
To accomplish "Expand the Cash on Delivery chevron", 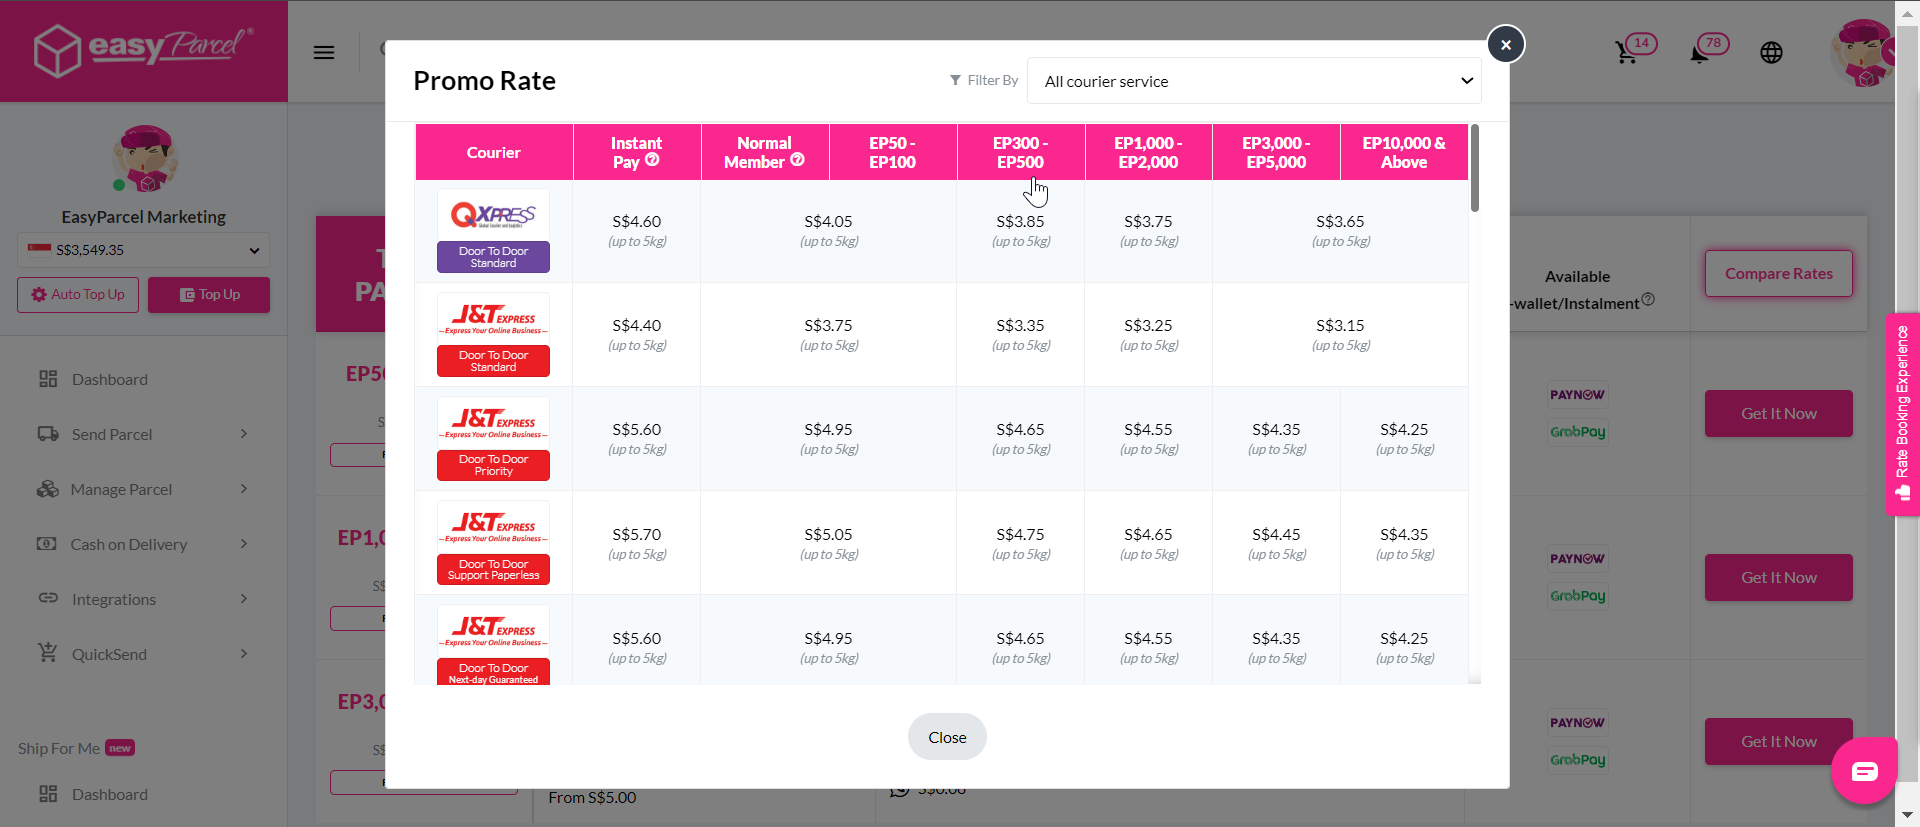I will coord(244,543).
